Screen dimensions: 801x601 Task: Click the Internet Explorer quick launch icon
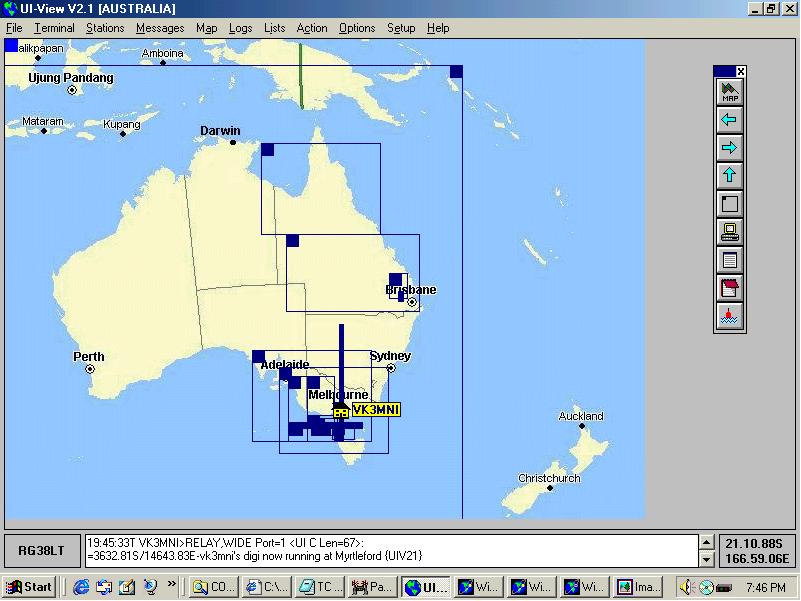[x=81, y=587]
